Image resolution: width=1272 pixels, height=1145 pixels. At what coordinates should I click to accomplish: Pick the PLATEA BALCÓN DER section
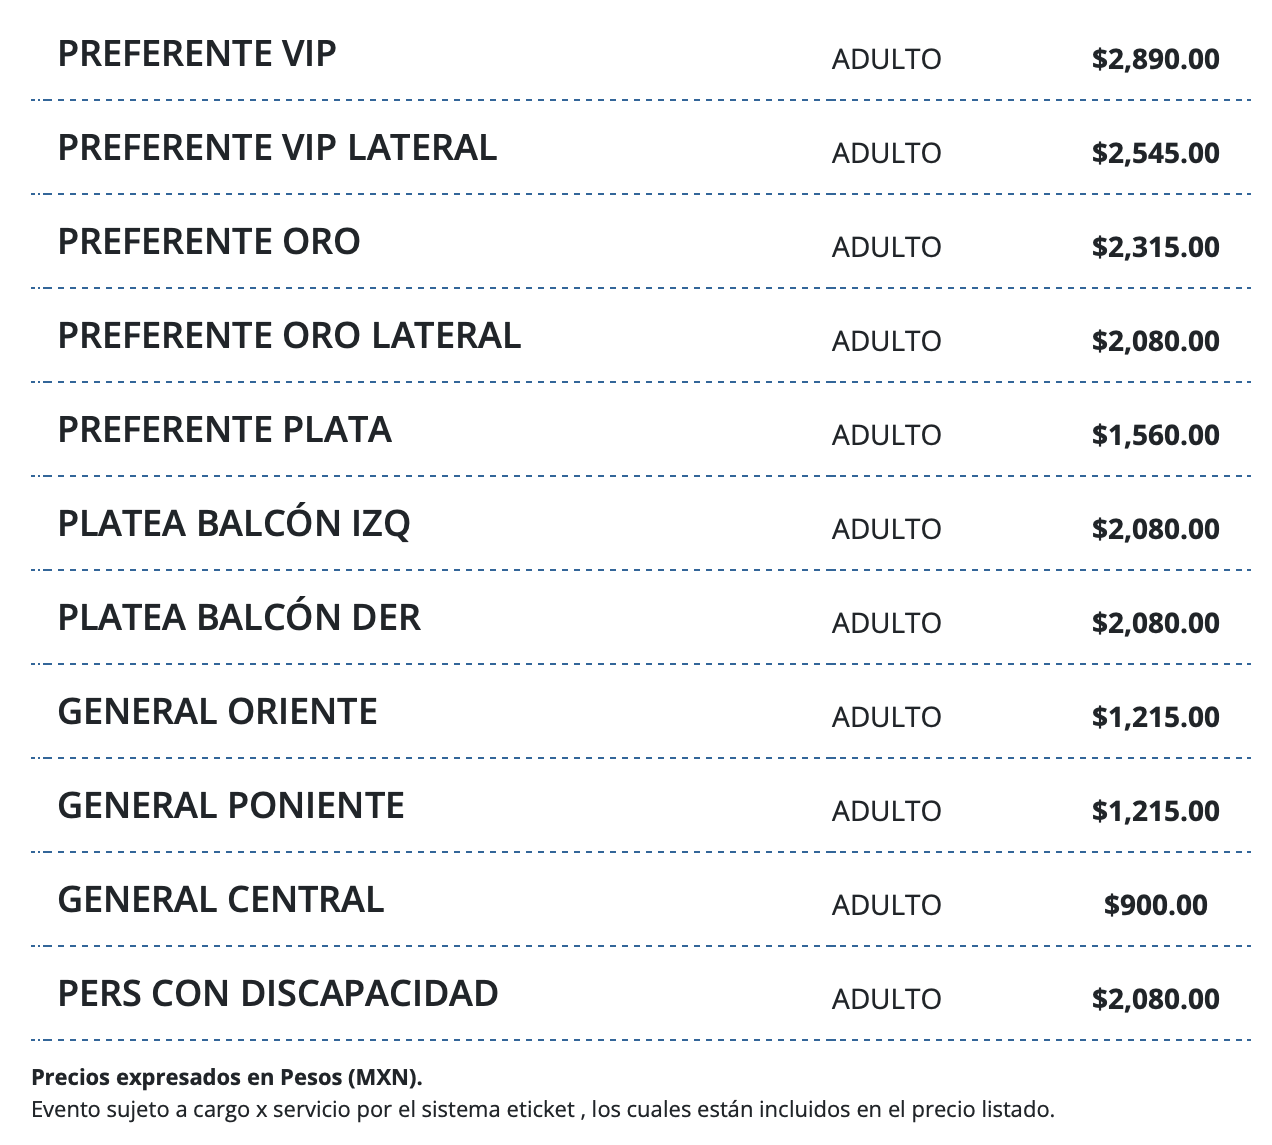(x=239, y=618)
